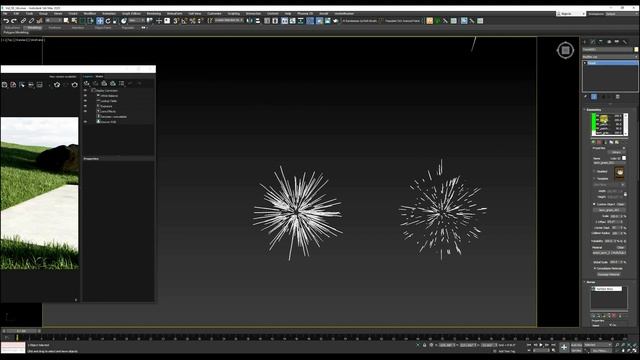Open the Workspaces dropdown at top right
Screen dimensions: 640x360
tap(621, 14)
